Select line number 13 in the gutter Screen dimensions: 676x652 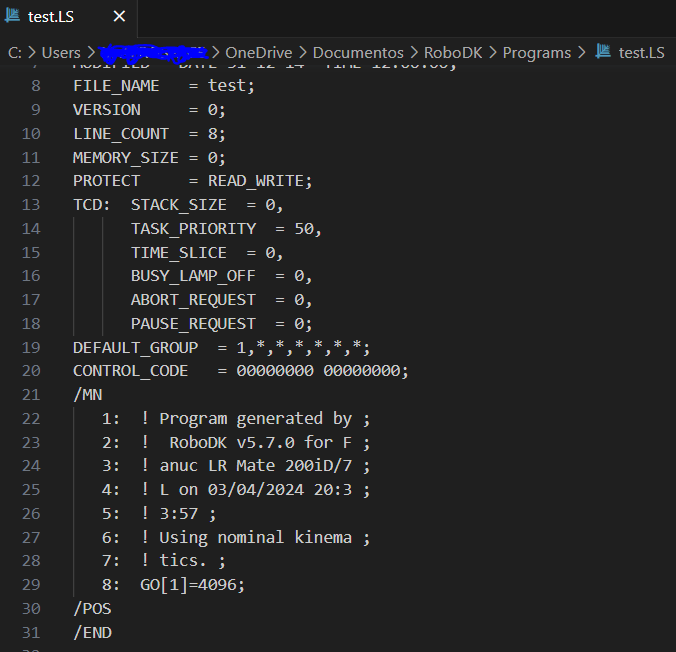(x=30, y=205)
